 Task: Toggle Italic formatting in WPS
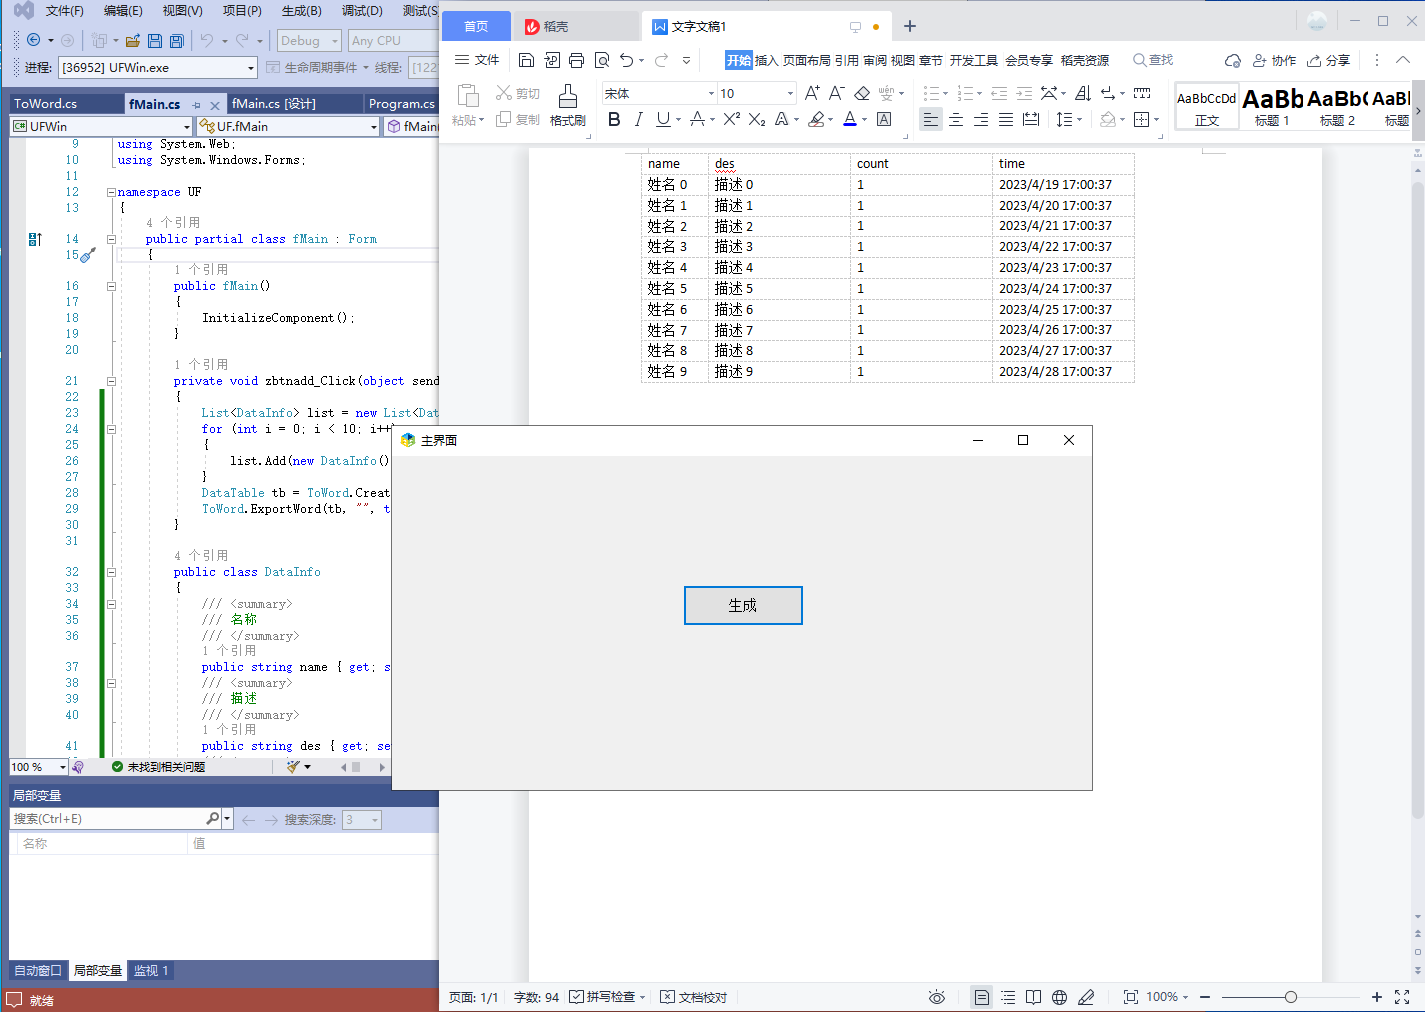pos(638,119)
